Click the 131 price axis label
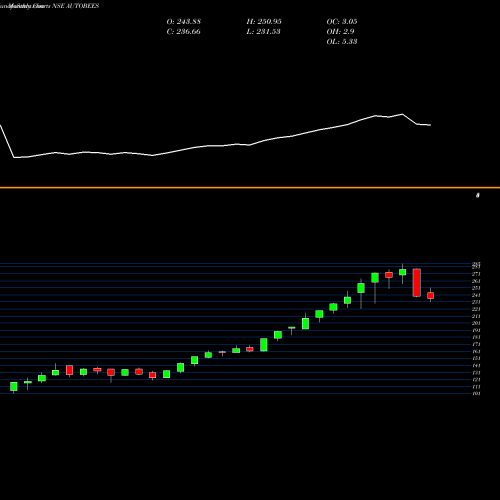 [x=476, y=372]
